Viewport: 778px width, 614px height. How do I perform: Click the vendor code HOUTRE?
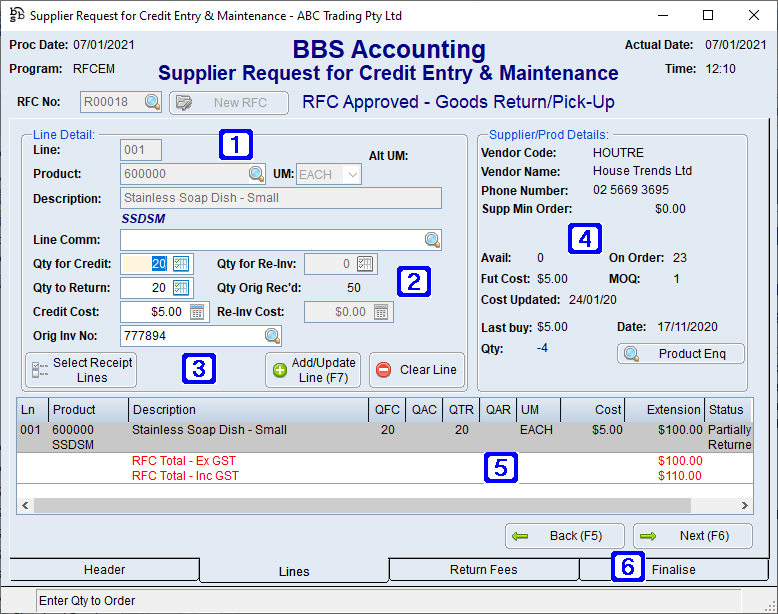[x=618, y=152]
